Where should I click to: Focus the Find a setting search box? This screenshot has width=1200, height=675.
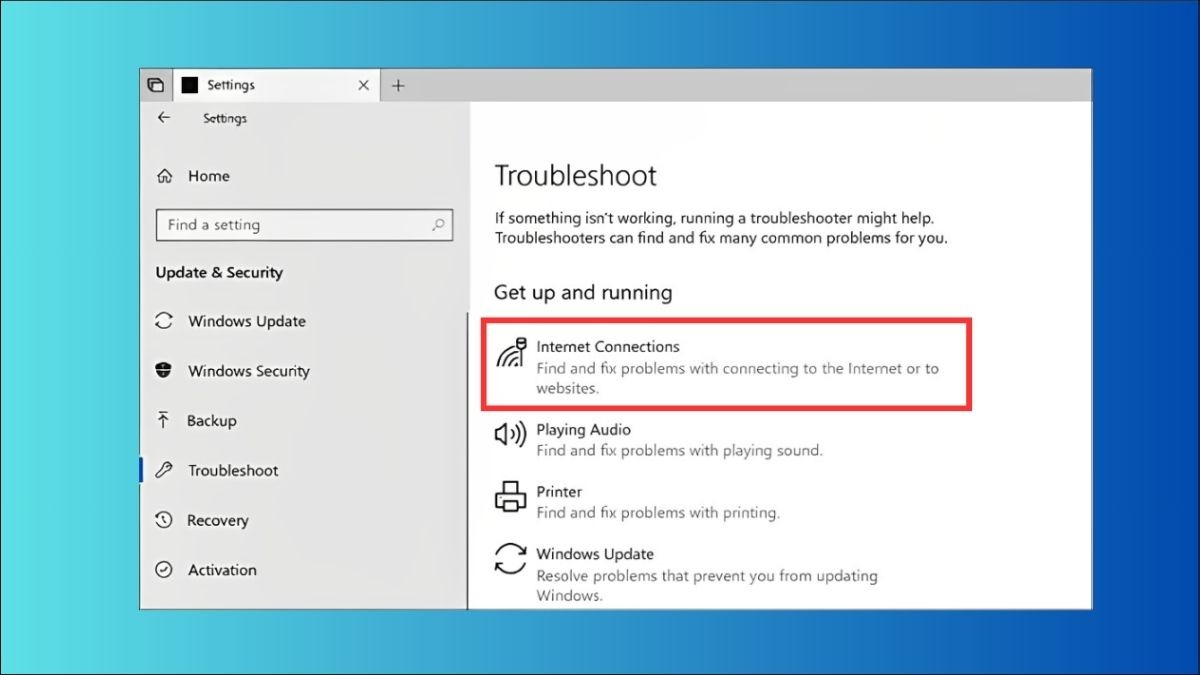point(304,225)
